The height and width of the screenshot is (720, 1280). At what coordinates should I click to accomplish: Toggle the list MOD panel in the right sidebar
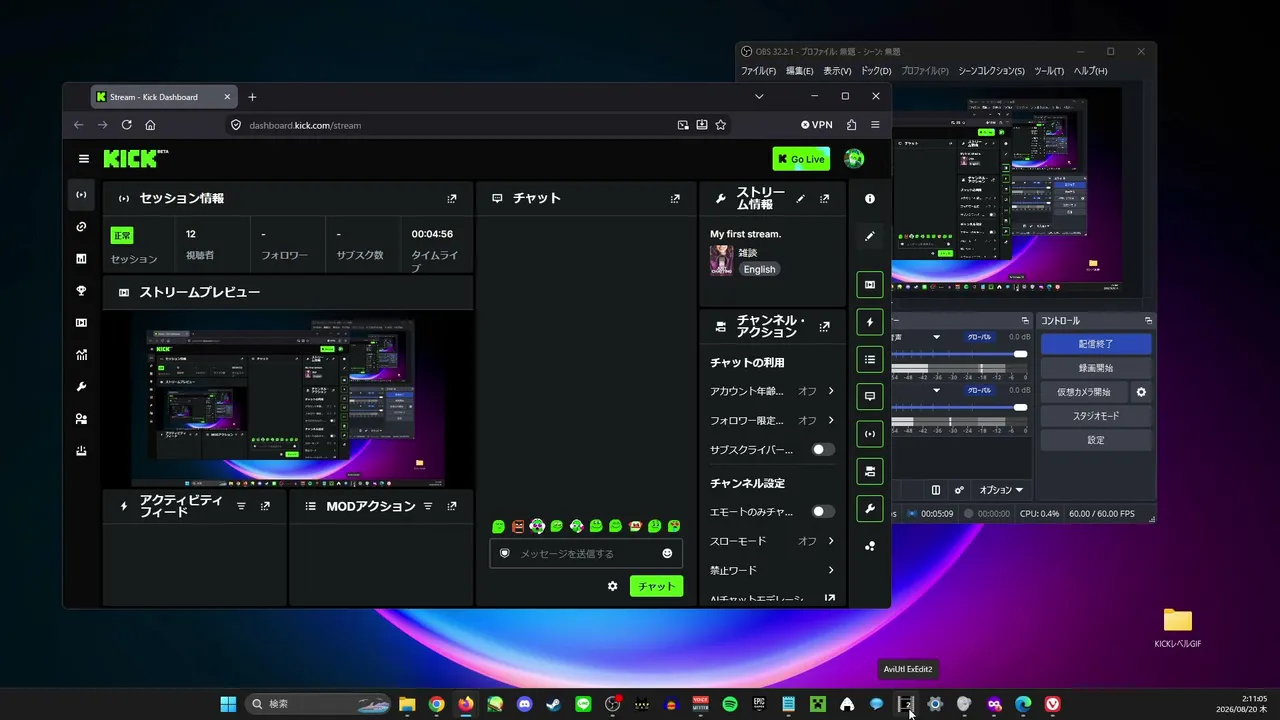(870, 360)
